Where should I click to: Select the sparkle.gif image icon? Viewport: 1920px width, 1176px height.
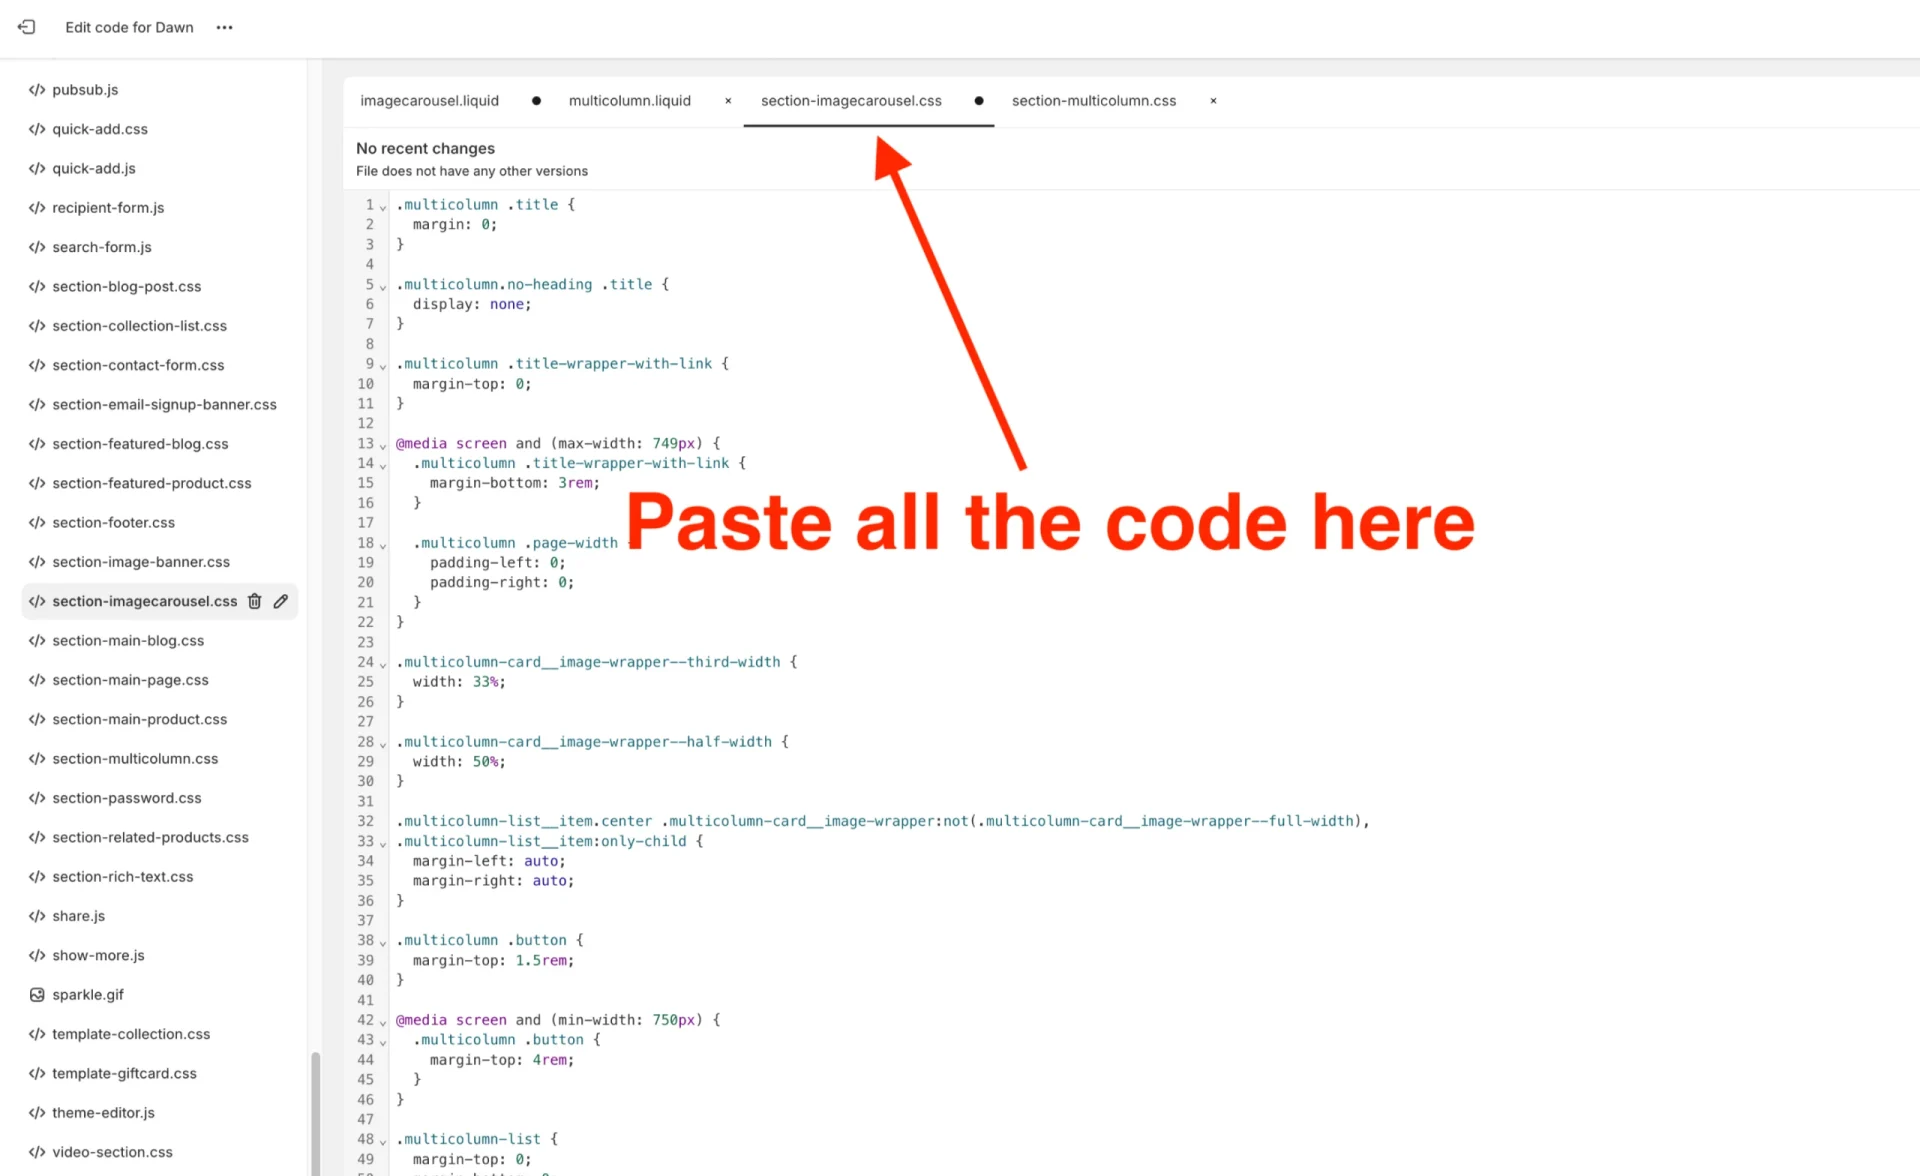(37, 994)
